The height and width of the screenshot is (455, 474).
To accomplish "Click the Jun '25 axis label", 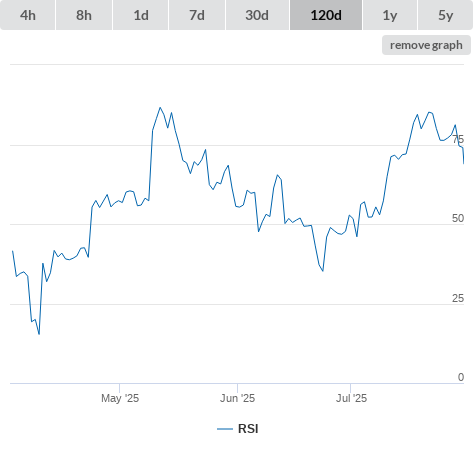I will pyautogui.click(x=237, y=398).
